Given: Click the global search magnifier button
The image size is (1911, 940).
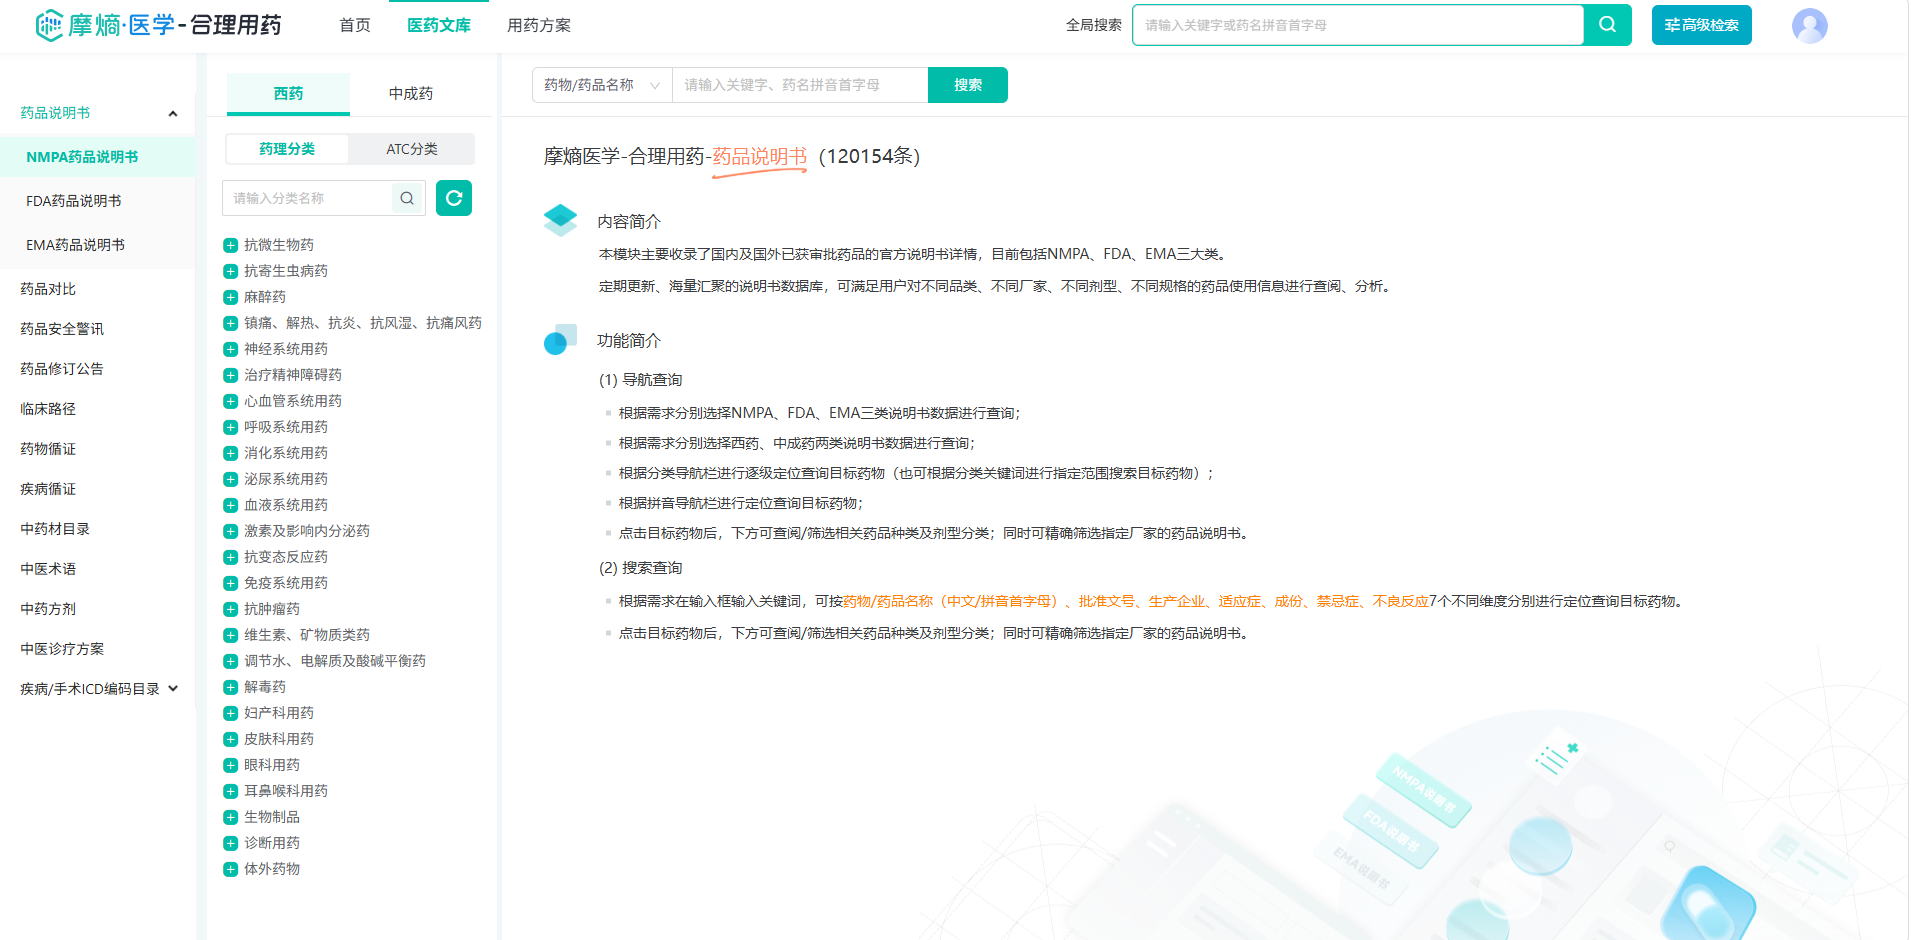Looking at the screenshot, I should click(x=1607, y=25).
